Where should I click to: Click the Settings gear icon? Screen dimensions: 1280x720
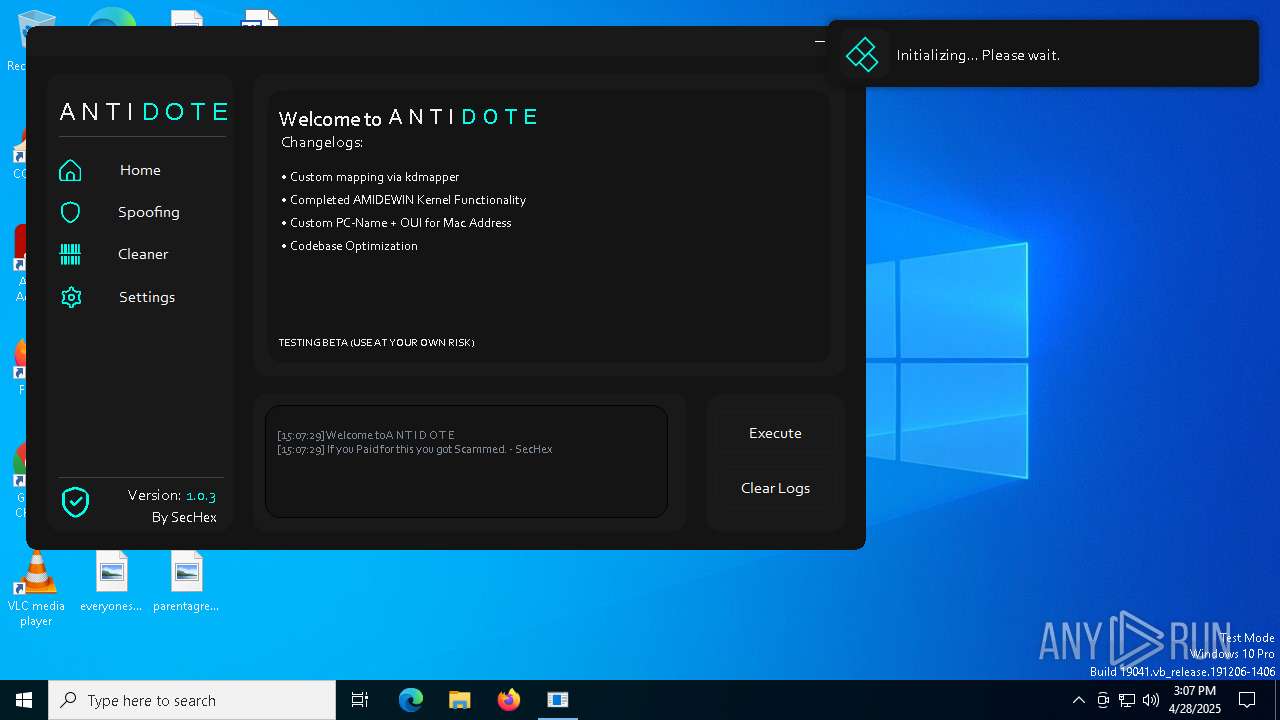pyautogui.click(x=71, y=297)
